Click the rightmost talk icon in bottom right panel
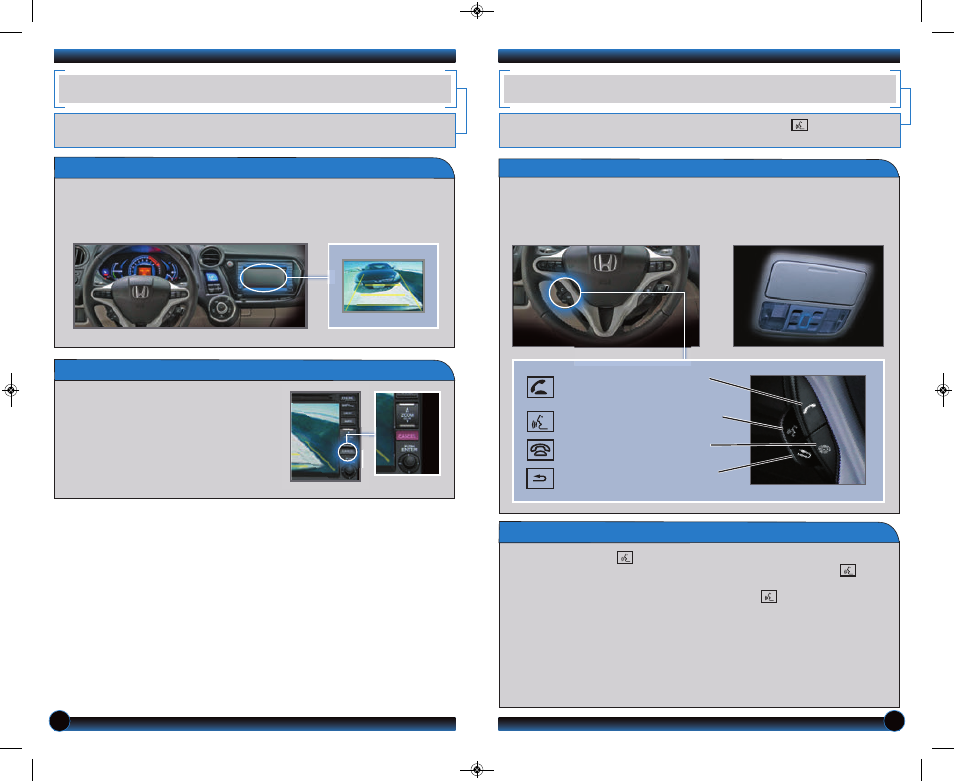954x781 pixels. pos(848,571)
